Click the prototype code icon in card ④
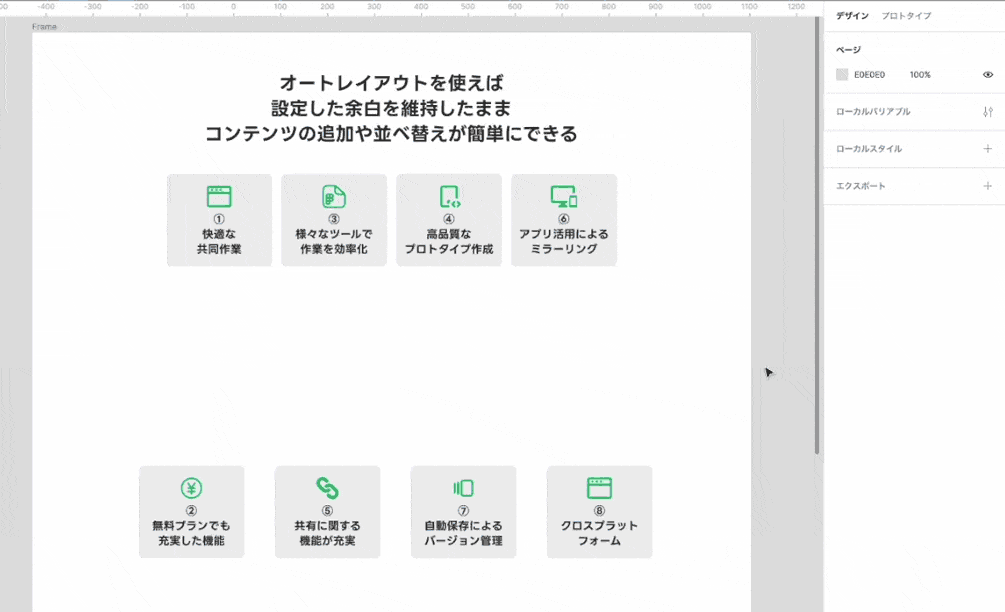 (x=449, y=196)
